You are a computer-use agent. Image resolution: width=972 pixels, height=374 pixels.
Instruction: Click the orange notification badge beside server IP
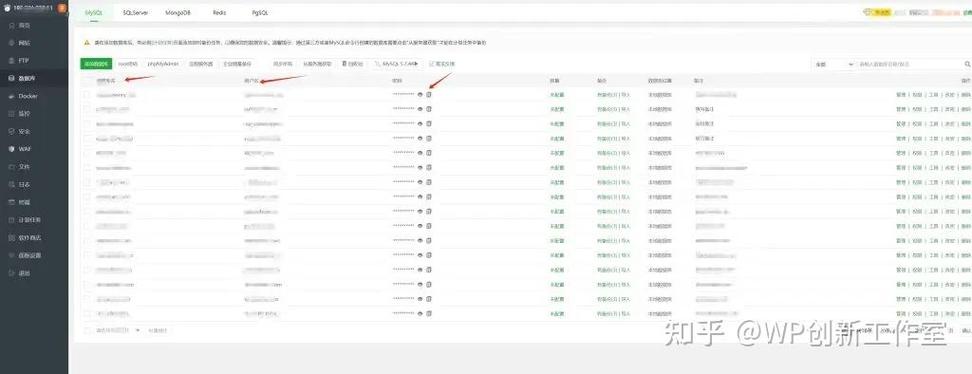pyautogui.click(x=61, y=7)
